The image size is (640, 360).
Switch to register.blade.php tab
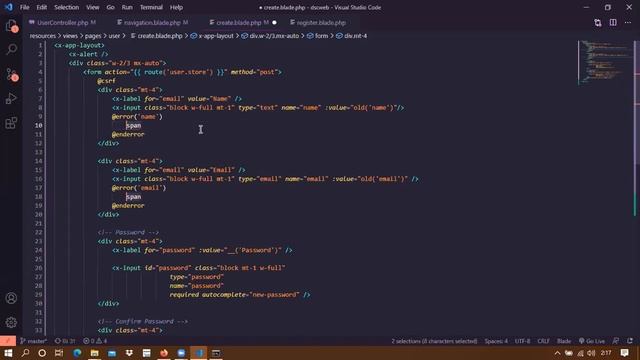point(318,23)
